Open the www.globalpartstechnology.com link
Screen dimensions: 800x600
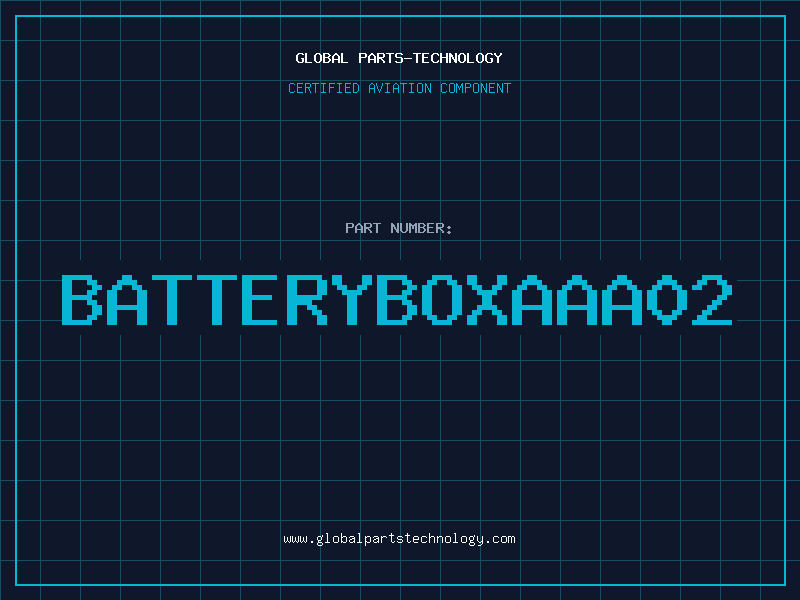pyautogui.click(x=399, y=539)
